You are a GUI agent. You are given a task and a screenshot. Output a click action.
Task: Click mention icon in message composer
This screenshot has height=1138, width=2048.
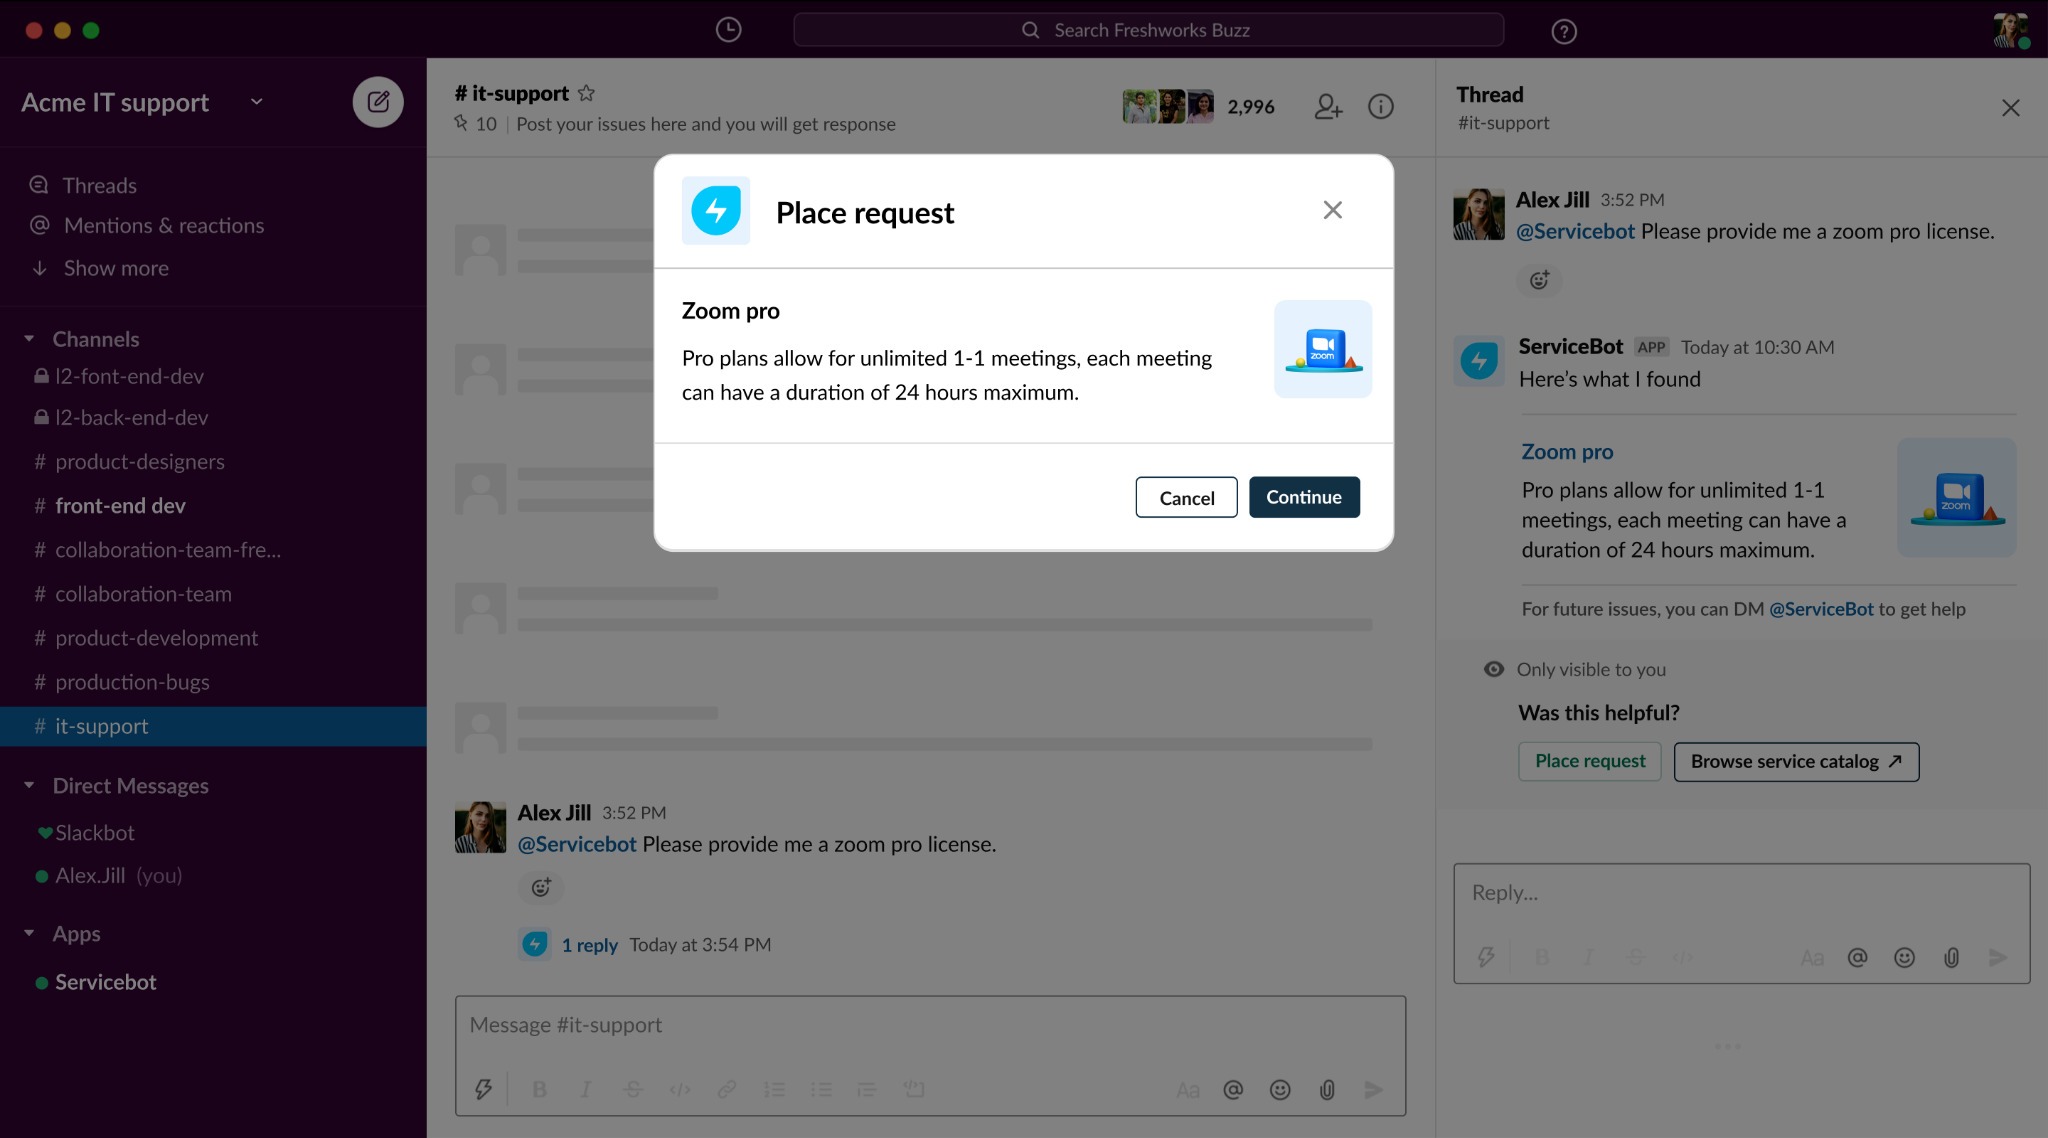click(x=1233, y=1089)
